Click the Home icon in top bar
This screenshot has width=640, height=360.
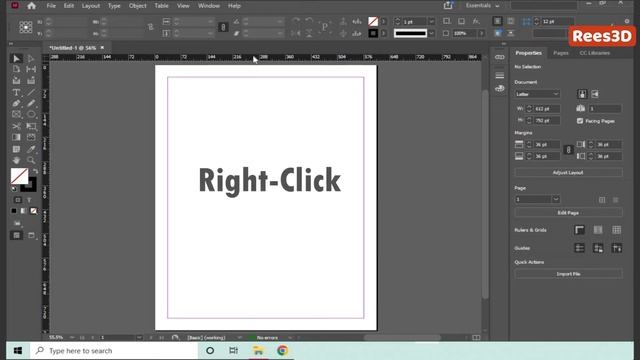point(31,6)
